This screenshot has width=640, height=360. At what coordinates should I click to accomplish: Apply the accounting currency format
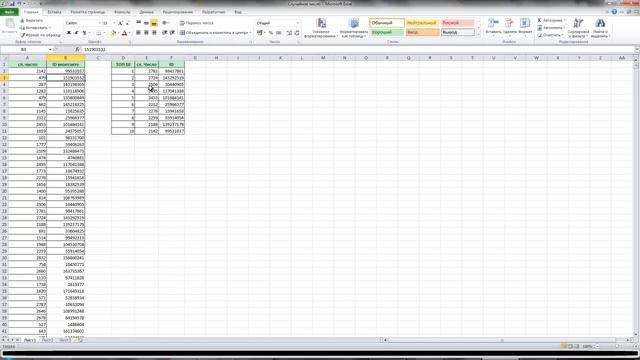260,33
